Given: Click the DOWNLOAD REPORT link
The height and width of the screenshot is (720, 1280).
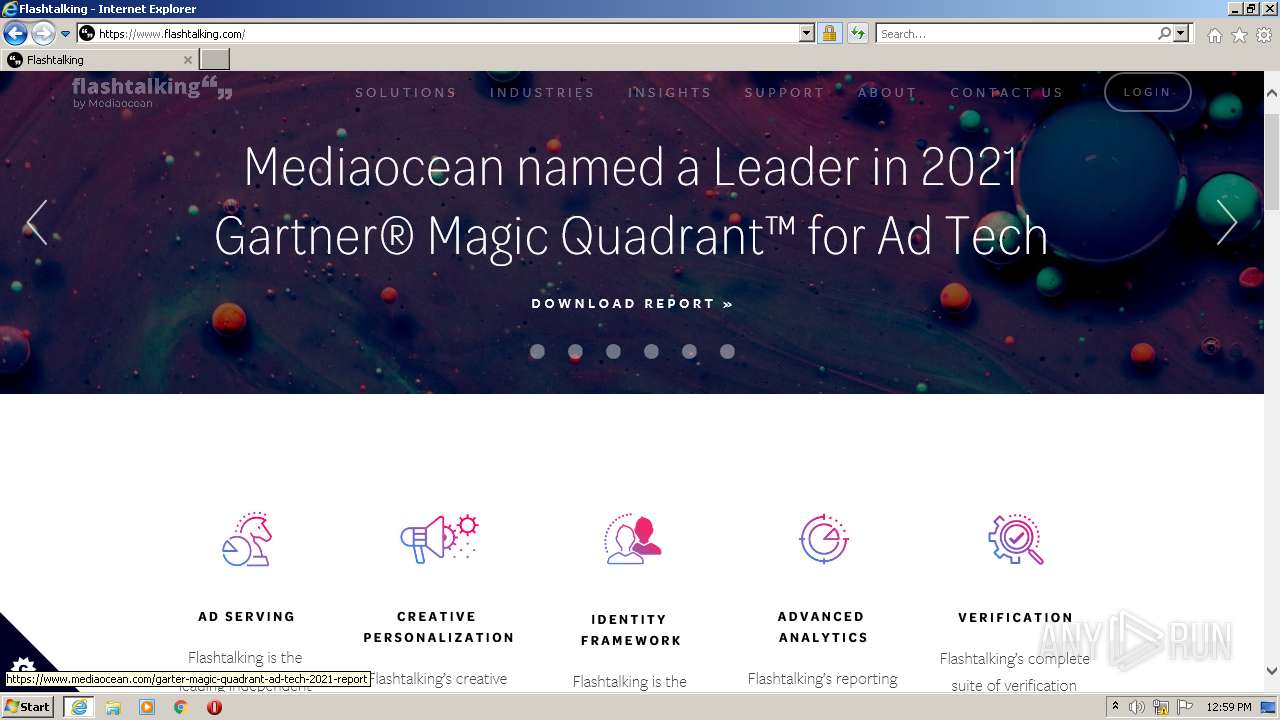Looking at the screenshot, I should pyautogui.click(x=632, y=303).
